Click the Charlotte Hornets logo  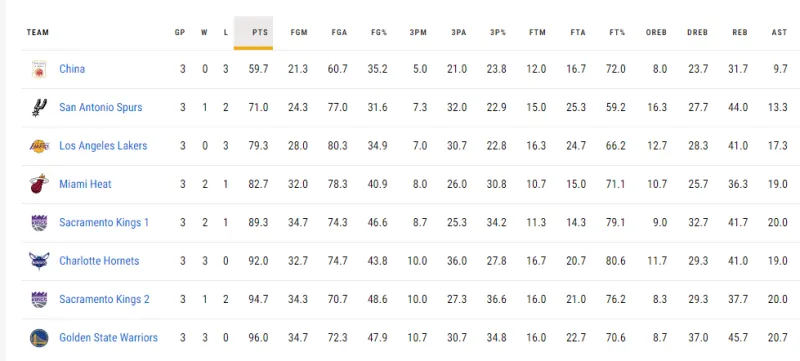point(39,261)
